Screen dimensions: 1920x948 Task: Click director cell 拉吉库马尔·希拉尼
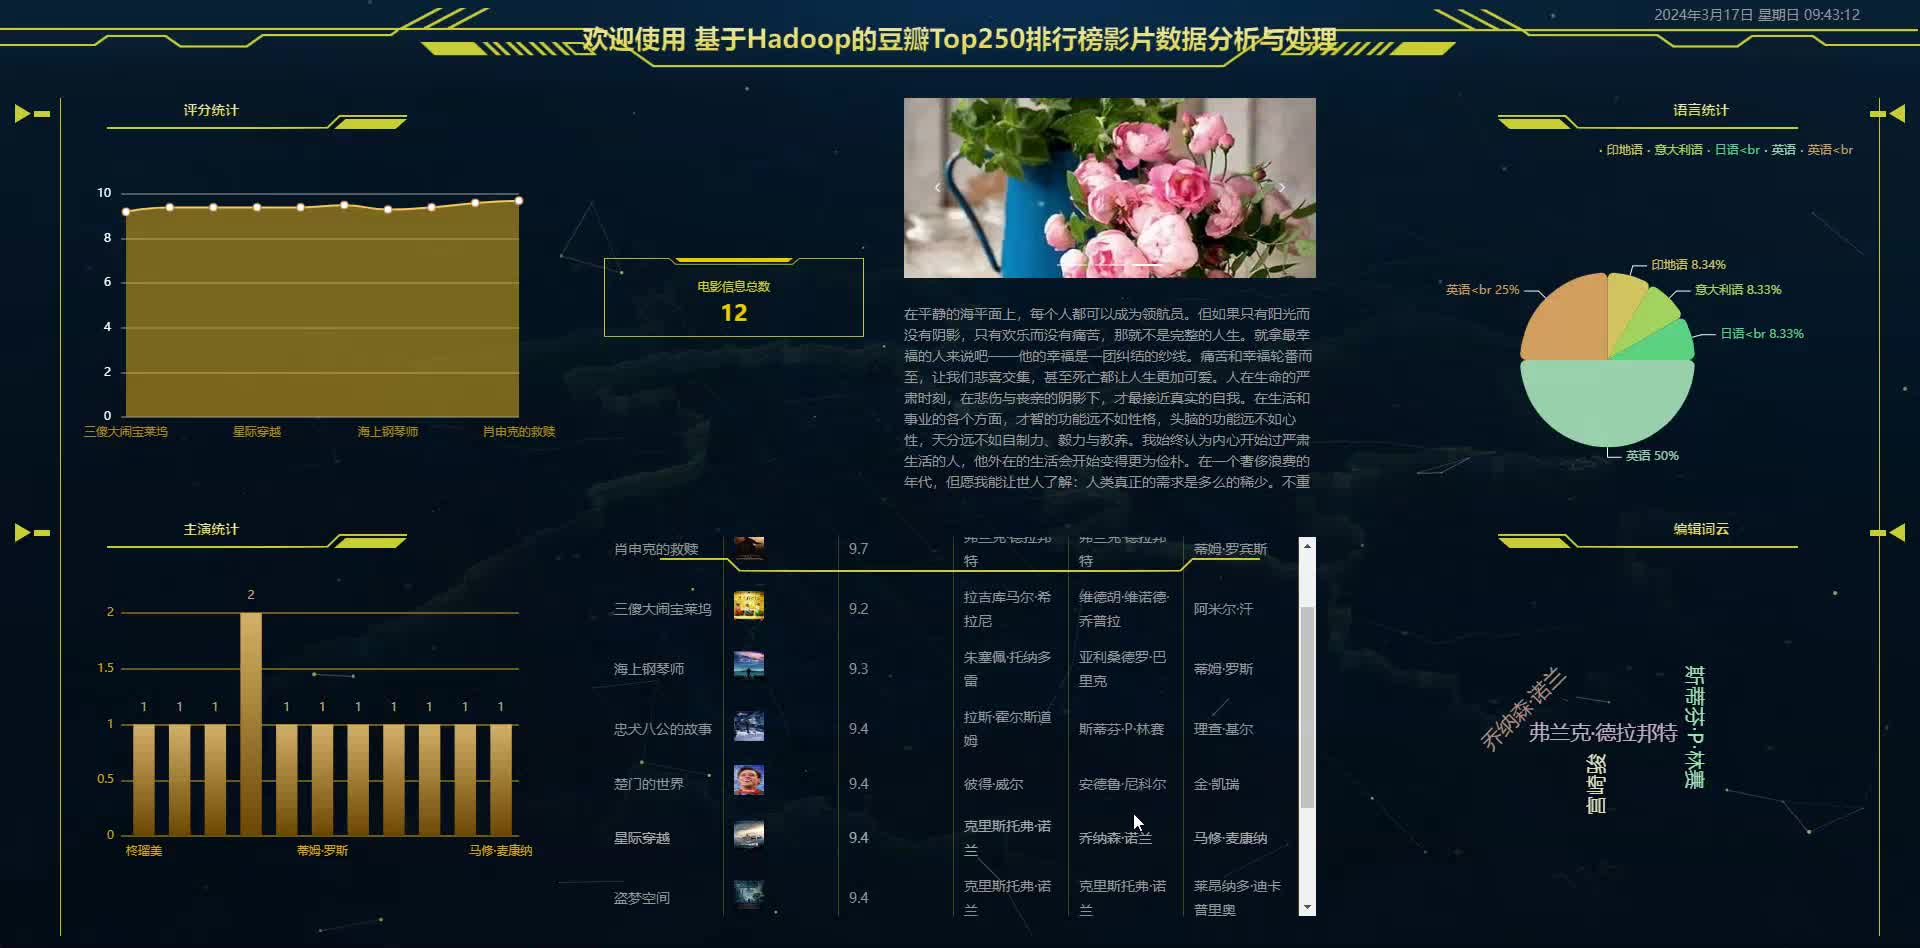1007,609
